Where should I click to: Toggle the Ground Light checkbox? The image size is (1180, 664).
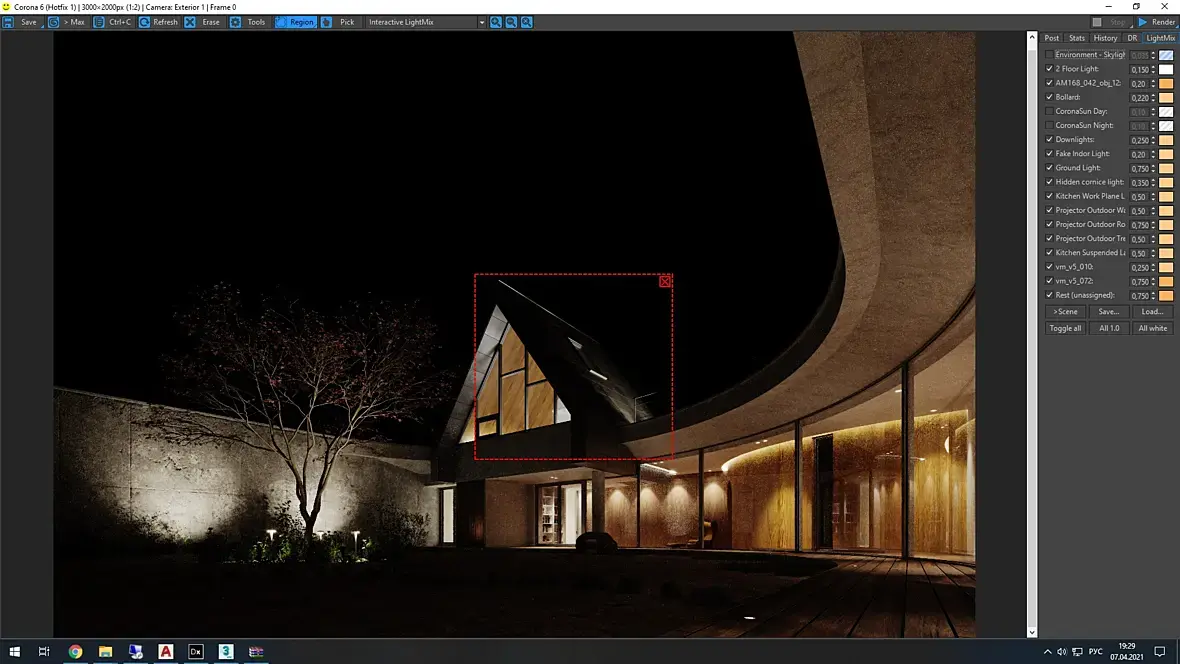(x=1049, y=168)
